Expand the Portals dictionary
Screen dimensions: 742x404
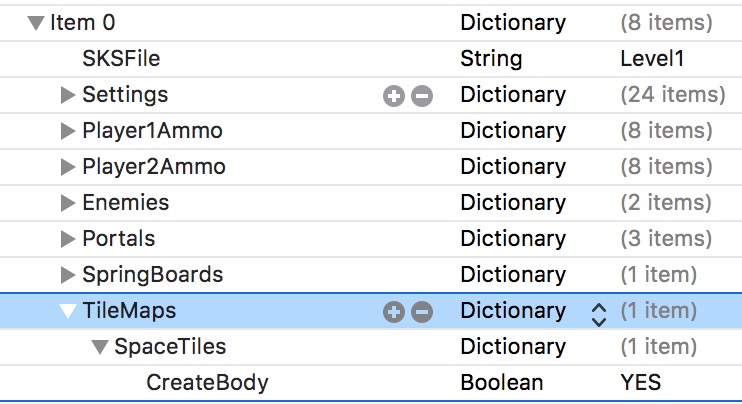68,239
